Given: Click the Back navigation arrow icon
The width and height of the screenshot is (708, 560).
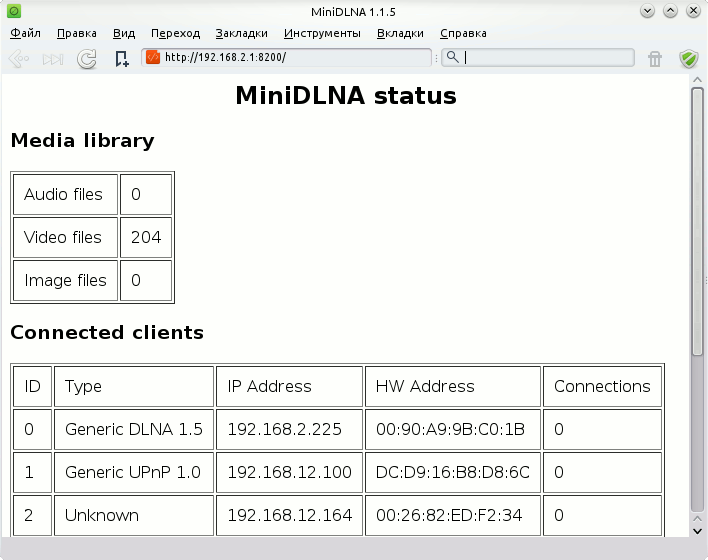Looking at the screenshot, I should coord(19,59).
